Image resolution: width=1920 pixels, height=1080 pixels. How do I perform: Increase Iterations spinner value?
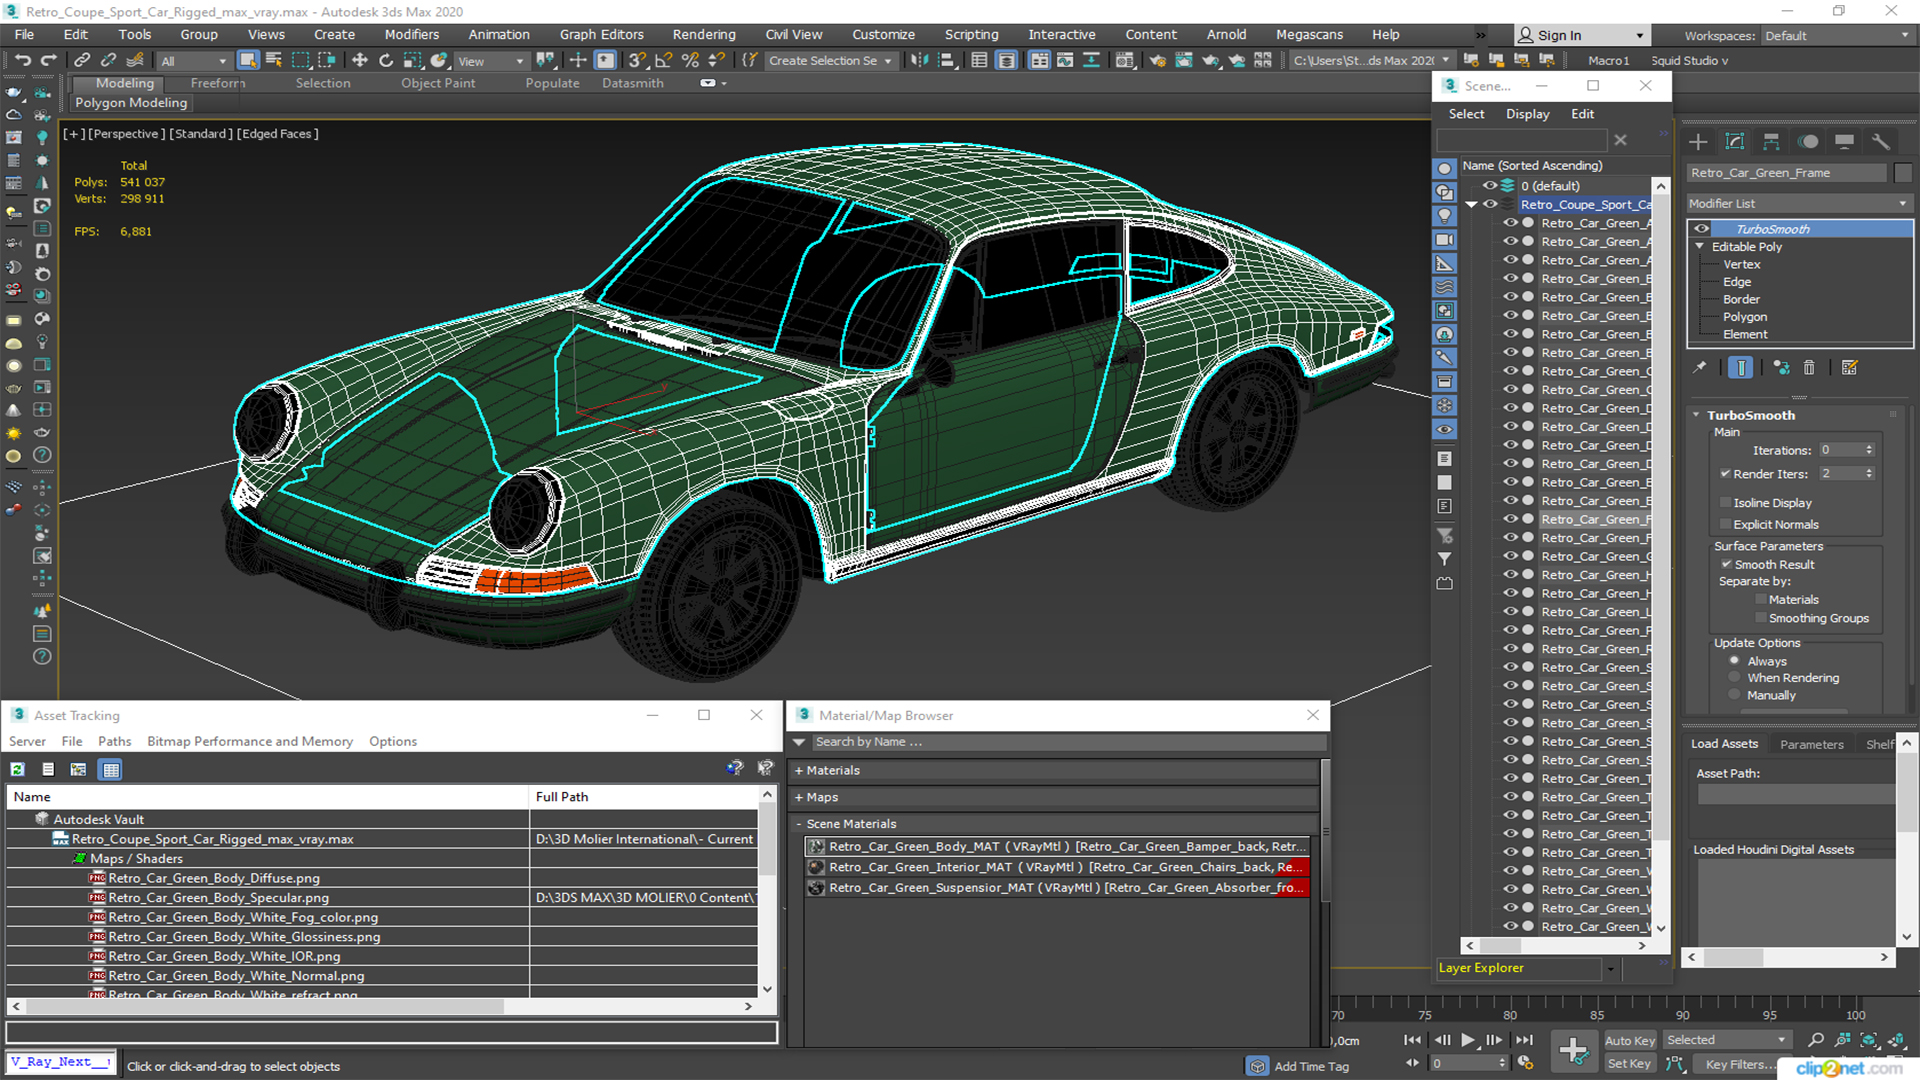1869,447
